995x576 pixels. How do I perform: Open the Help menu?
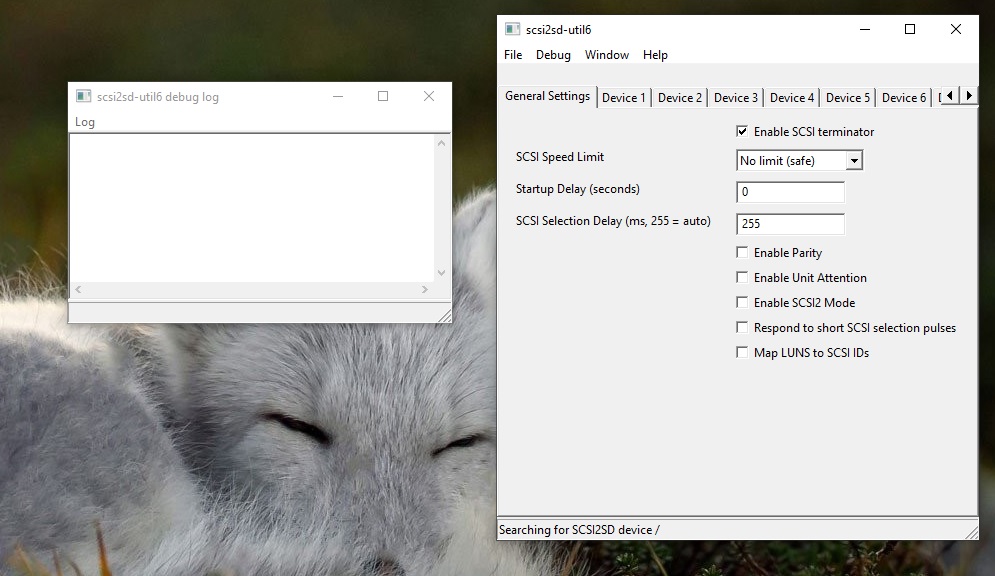pyautogui.click(x=655, y=55)
